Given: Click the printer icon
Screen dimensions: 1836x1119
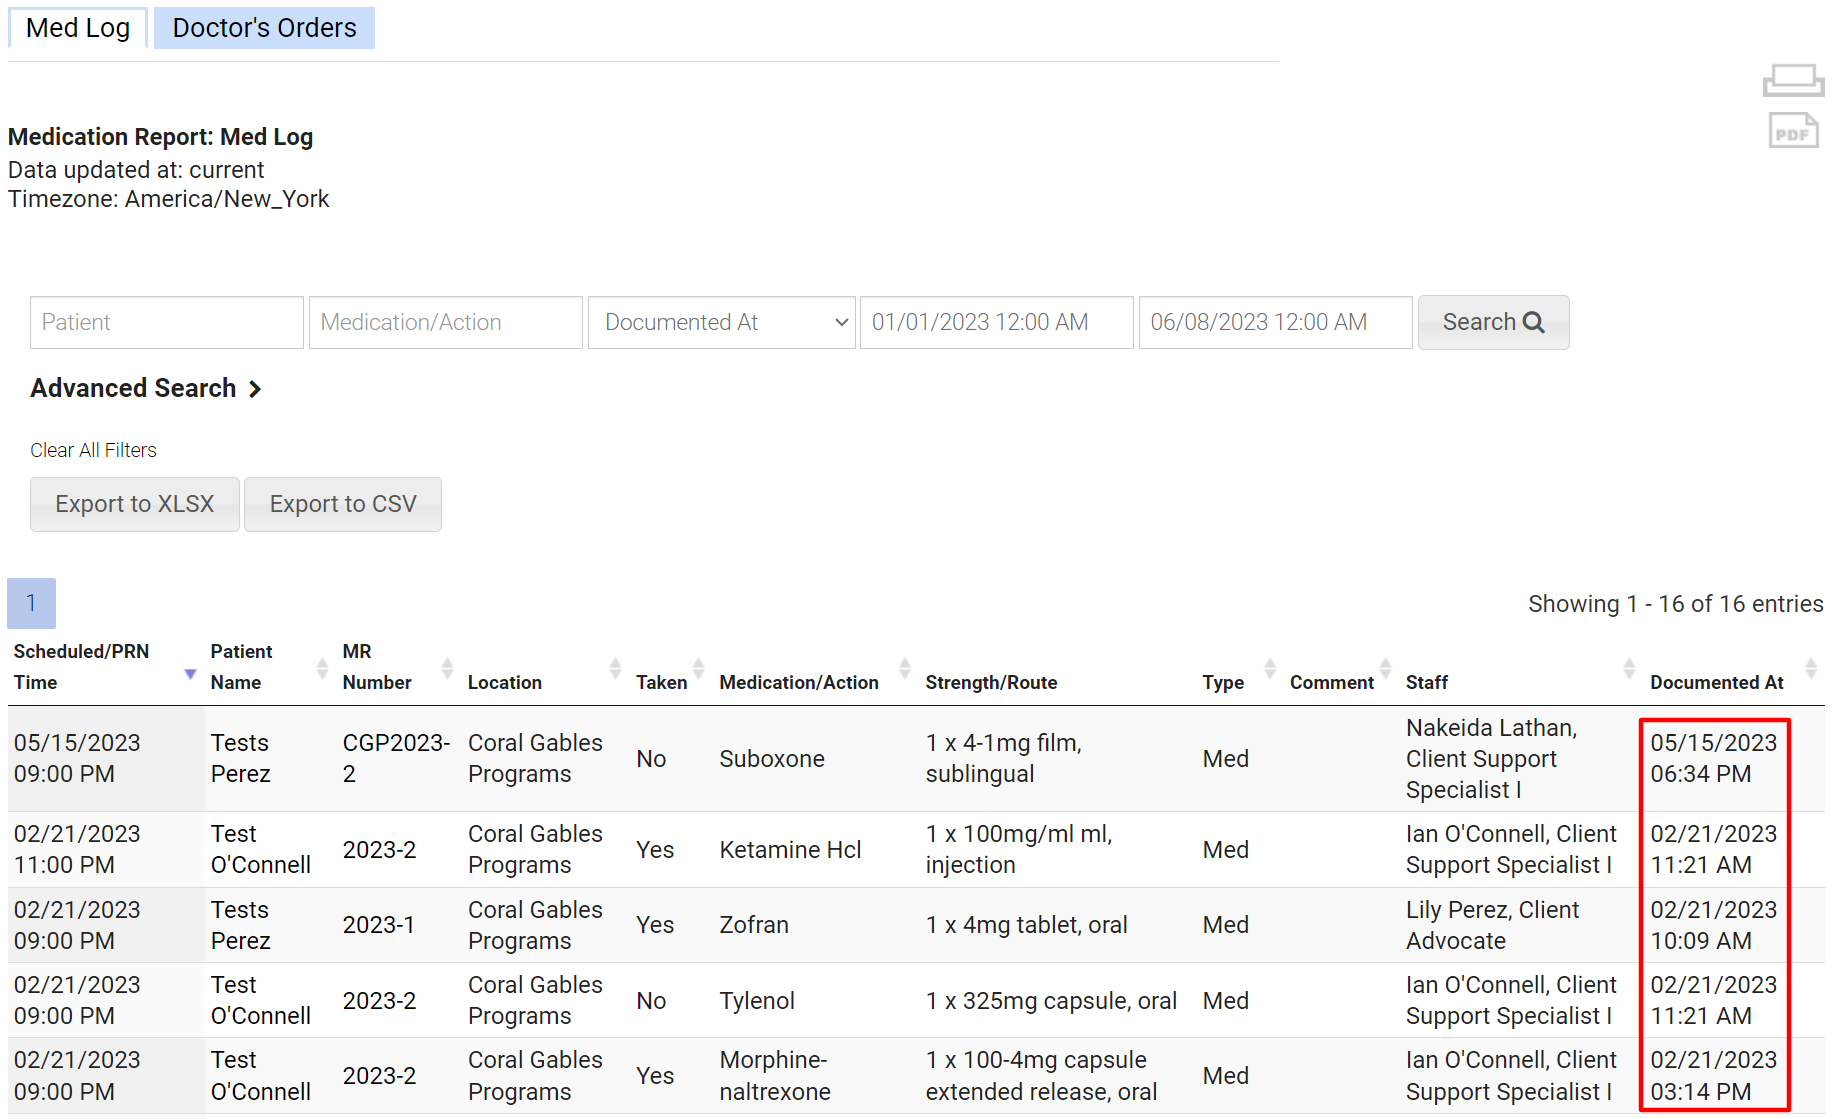Looking at the screenshot, I should 1792,80.
